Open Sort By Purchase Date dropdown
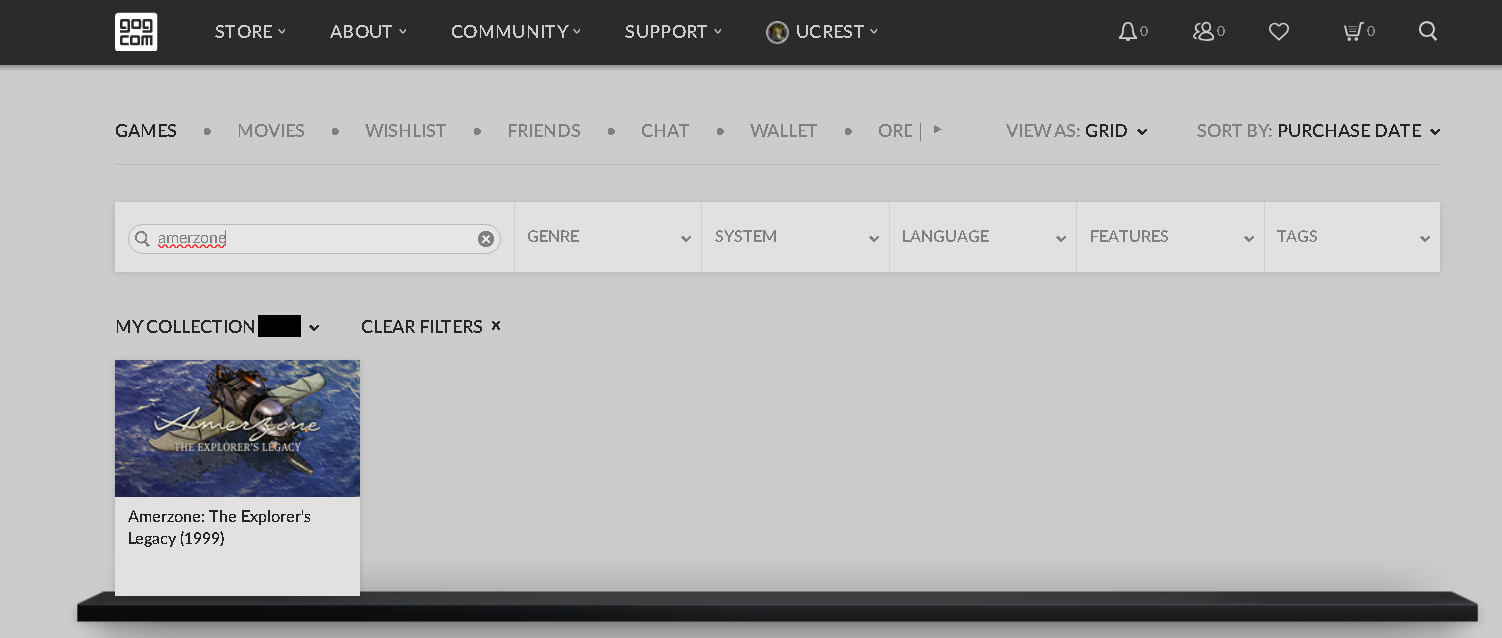1502x638 pixels. 1318,131
